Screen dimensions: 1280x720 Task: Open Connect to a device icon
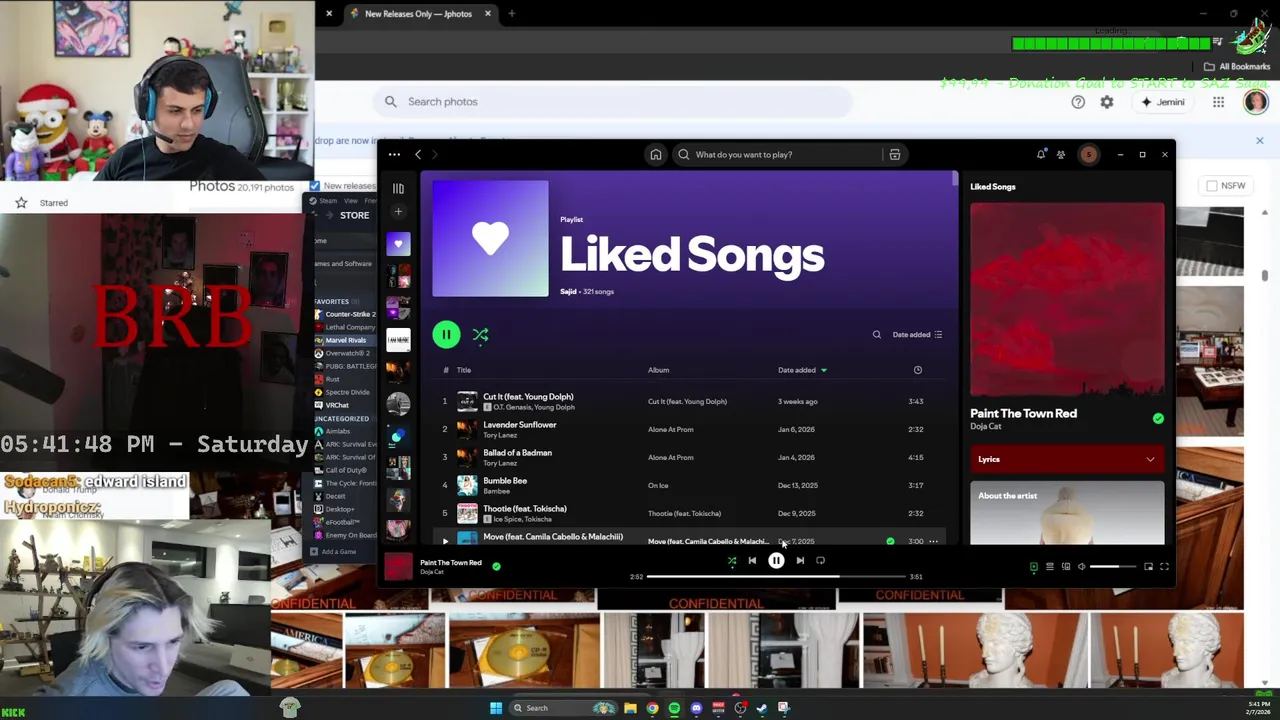point(1066,567)
